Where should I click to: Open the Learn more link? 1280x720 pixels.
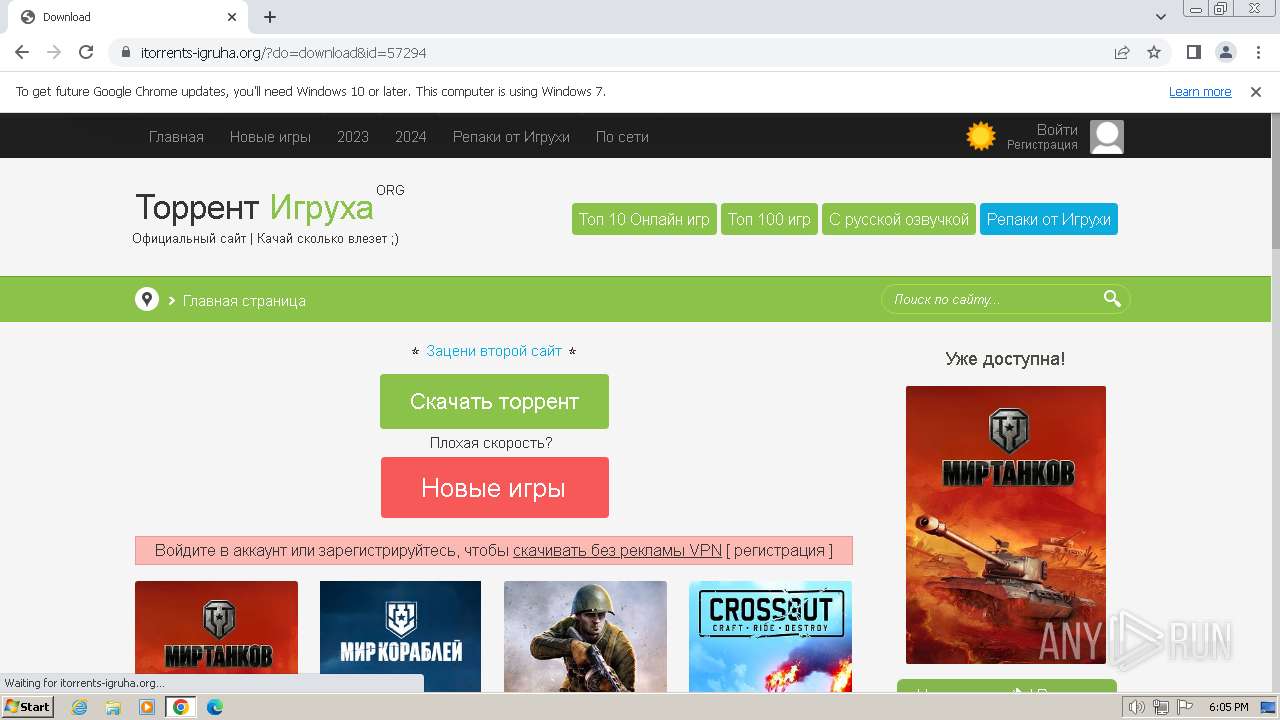click(1200, 91)
